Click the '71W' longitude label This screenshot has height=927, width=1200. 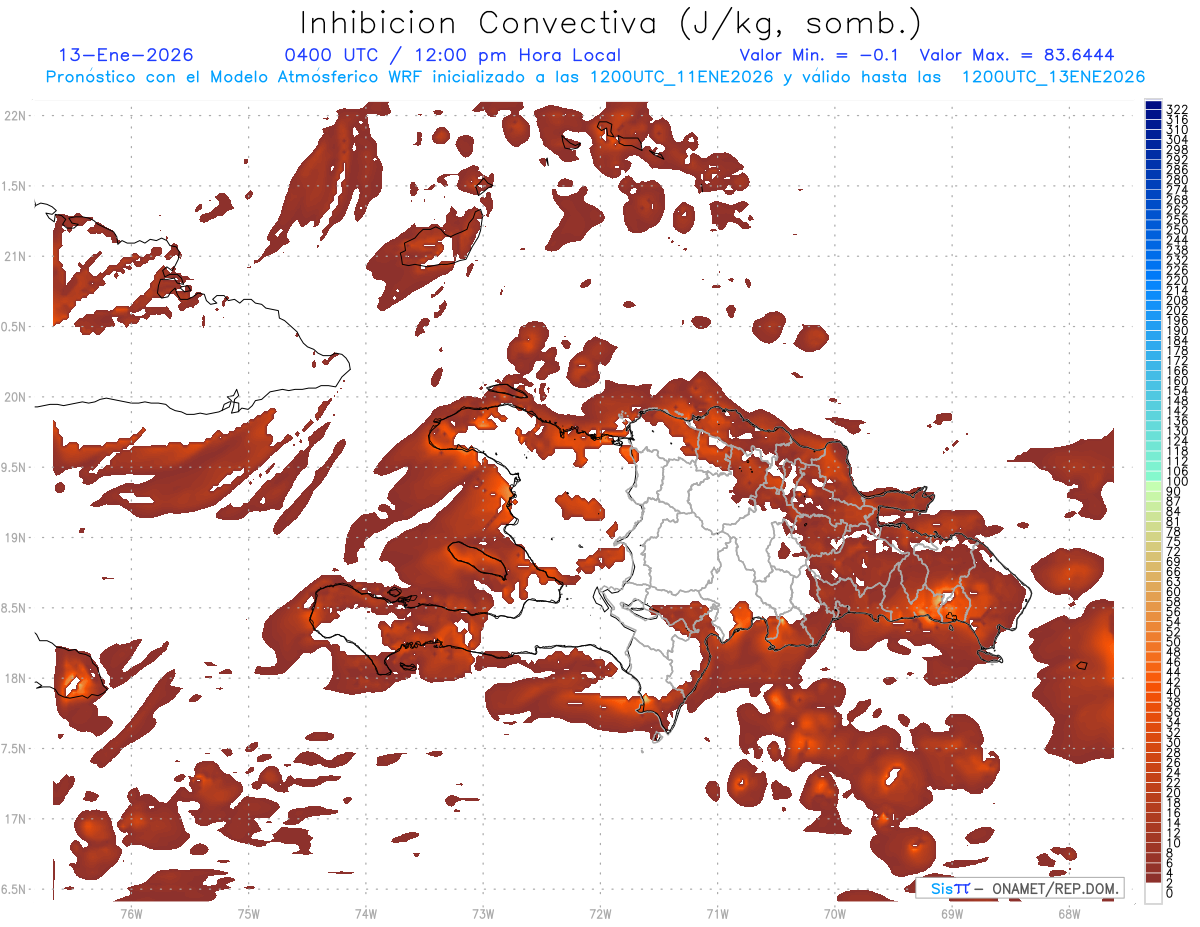(x=717, y=913)
